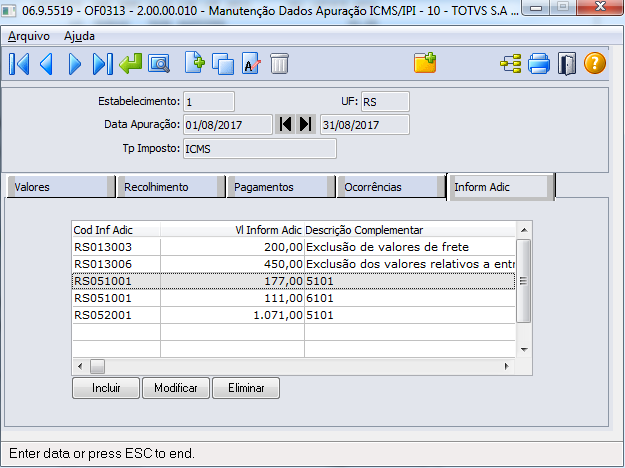The height and width of the screenshot is (468, 625).
Task: Click value cell 1.071,00
Action: [232, 315]
